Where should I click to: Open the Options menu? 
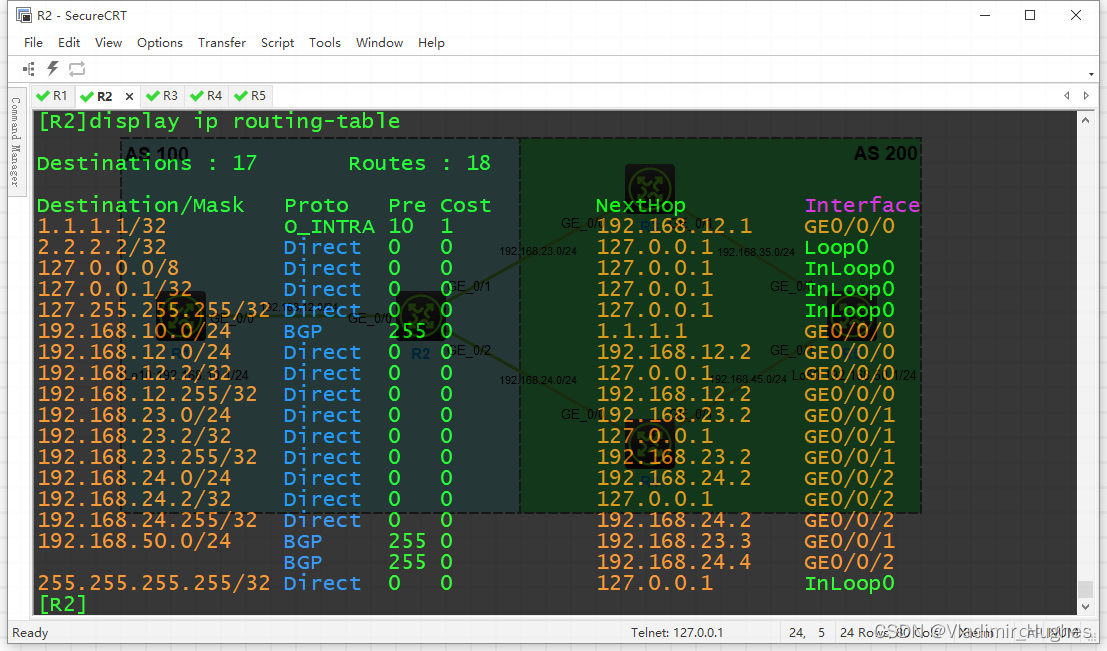(159, 42)
